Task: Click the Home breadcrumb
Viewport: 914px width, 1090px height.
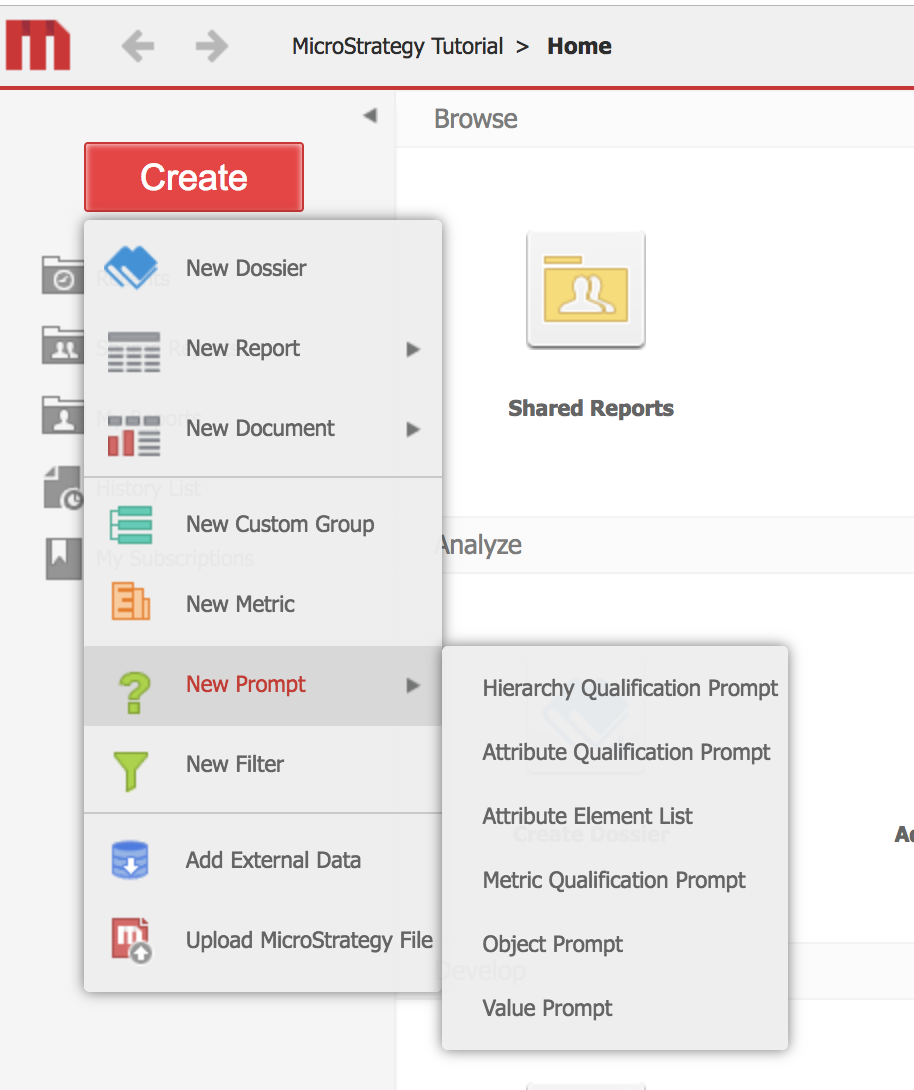Action: tap(579, 46)
